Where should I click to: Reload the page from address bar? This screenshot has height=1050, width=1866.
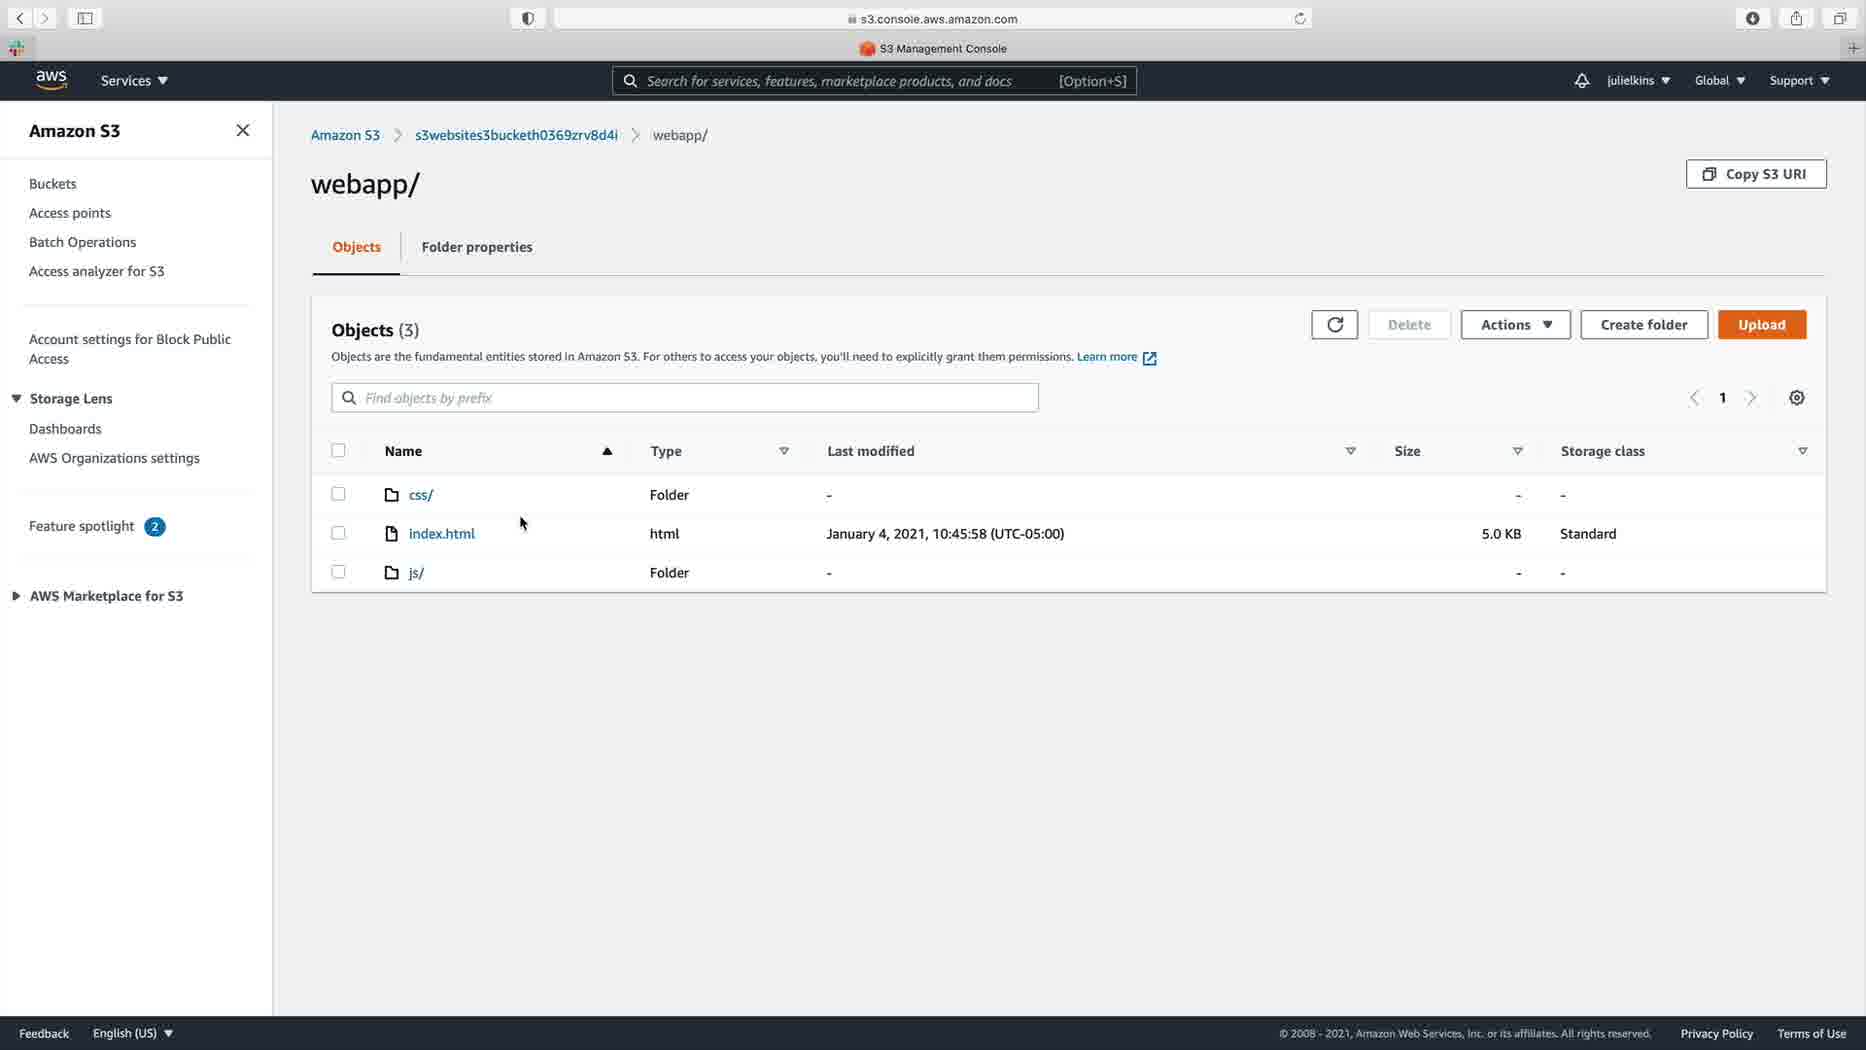click(x=1300, y=18)
